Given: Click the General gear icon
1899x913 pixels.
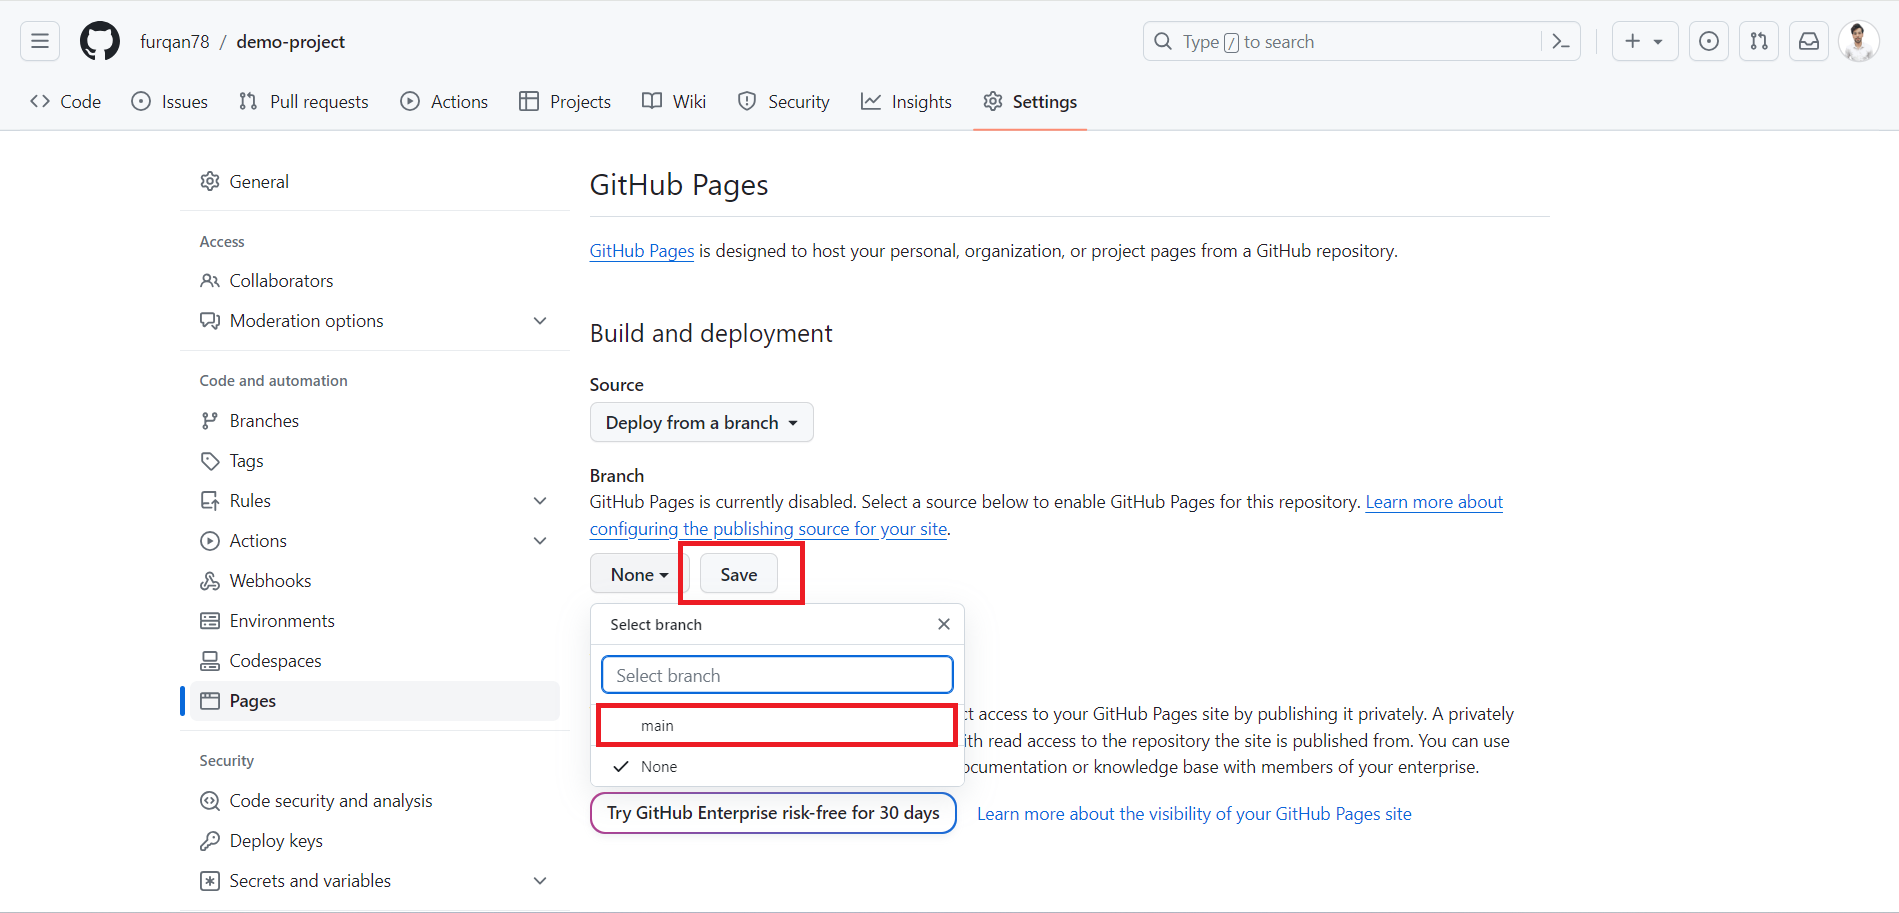Looking at the screenshot, I should pos(210,181).
